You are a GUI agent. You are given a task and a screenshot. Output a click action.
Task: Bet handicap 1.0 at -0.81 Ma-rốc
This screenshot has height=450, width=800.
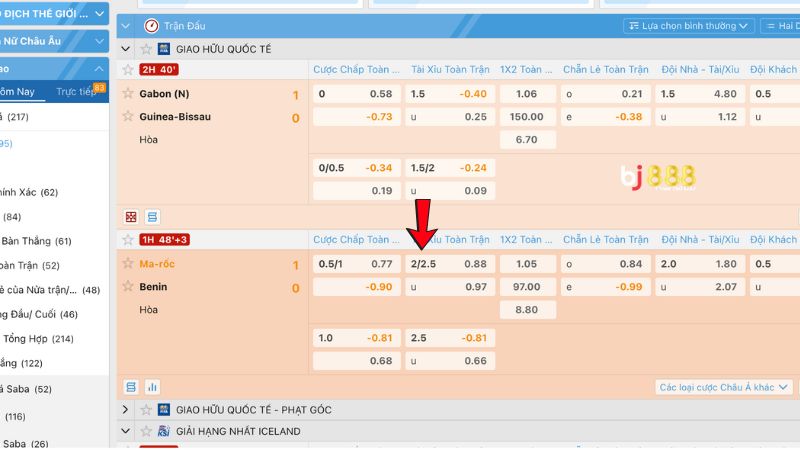tap(357, 338)
